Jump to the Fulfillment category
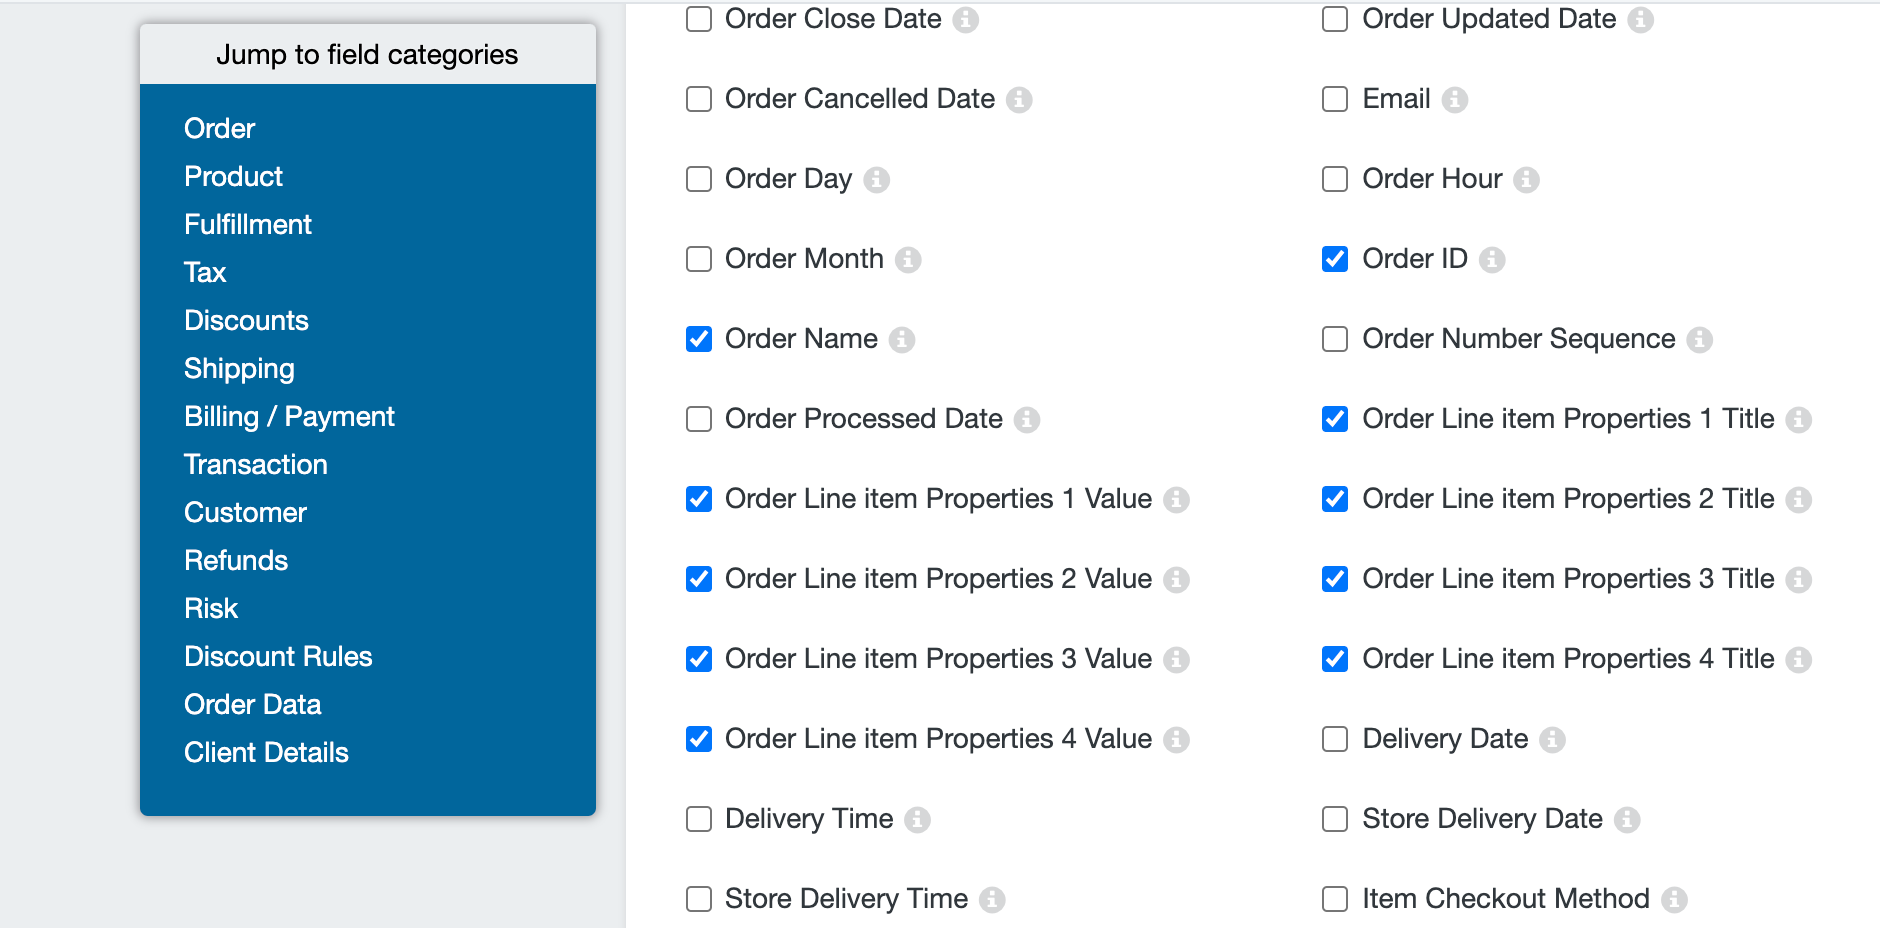 coord(248,224)
